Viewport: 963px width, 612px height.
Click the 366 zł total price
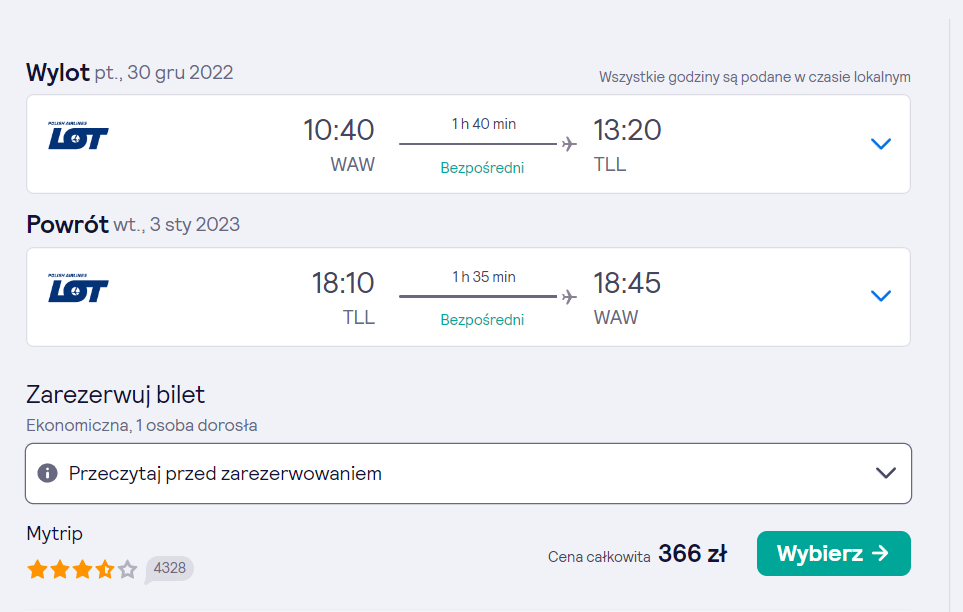pyautogui.click(x=693, y=554)
